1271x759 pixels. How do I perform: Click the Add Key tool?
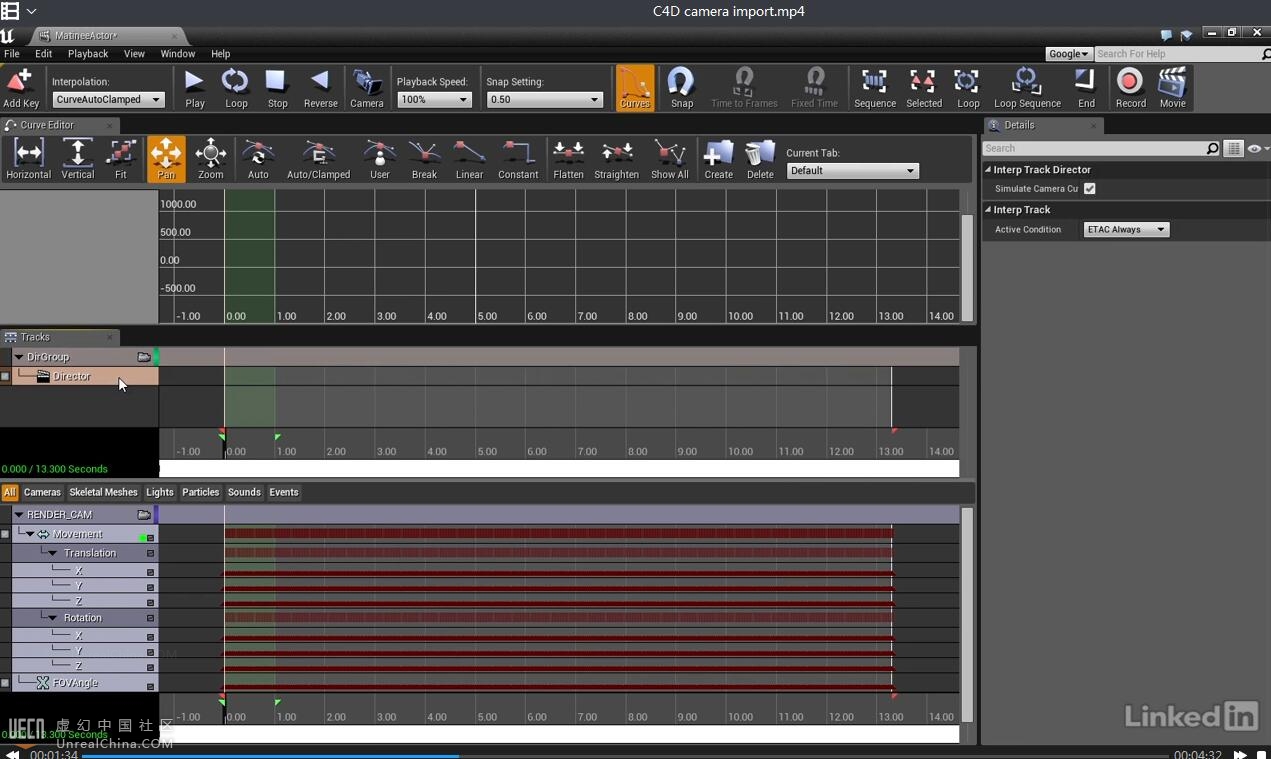pyautogui.click(x=21, y=88)
